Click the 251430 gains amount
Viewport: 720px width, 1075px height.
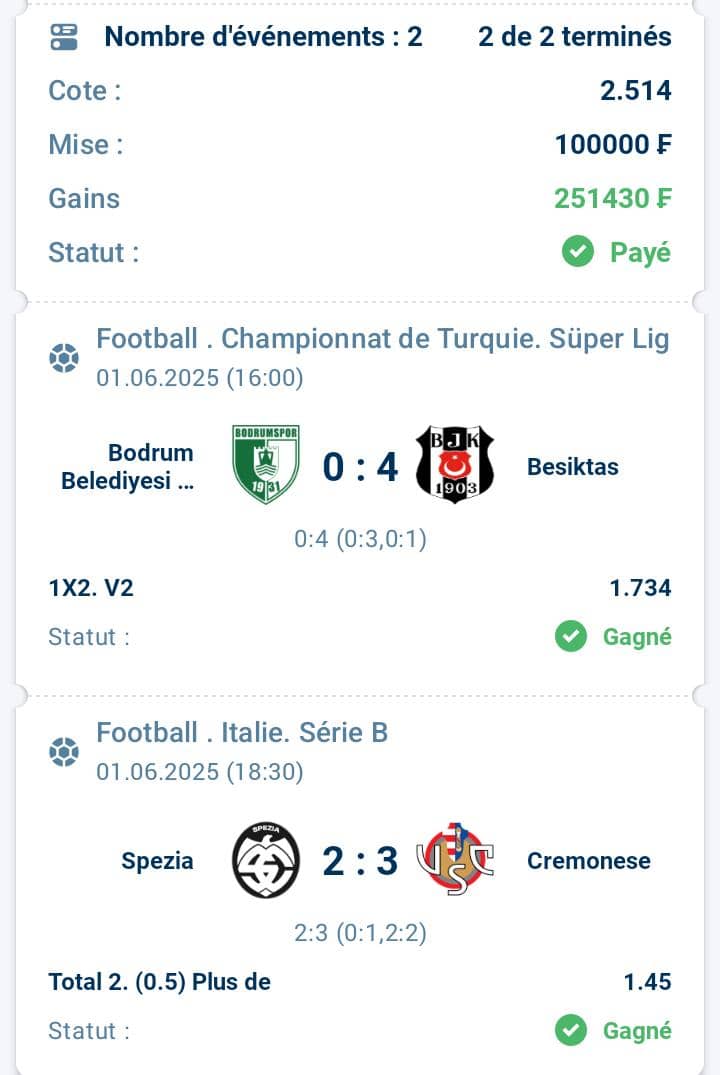612,199
